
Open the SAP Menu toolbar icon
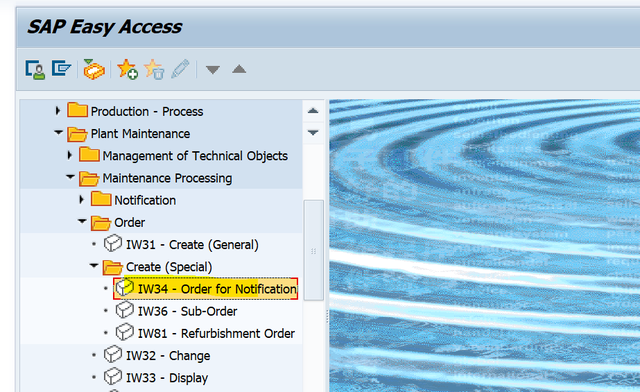coord(61,69)
